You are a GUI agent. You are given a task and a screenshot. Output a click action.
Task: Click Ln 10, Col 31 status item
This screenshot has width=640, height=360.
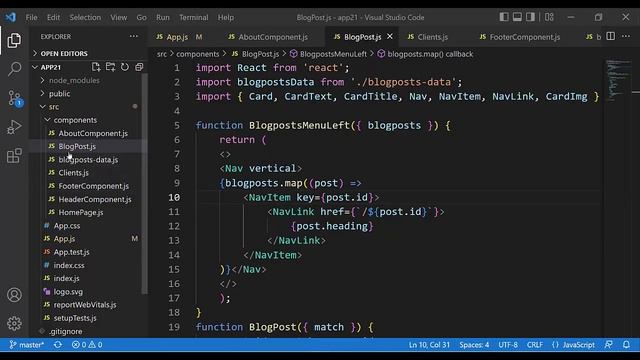[x=429, y=345]
